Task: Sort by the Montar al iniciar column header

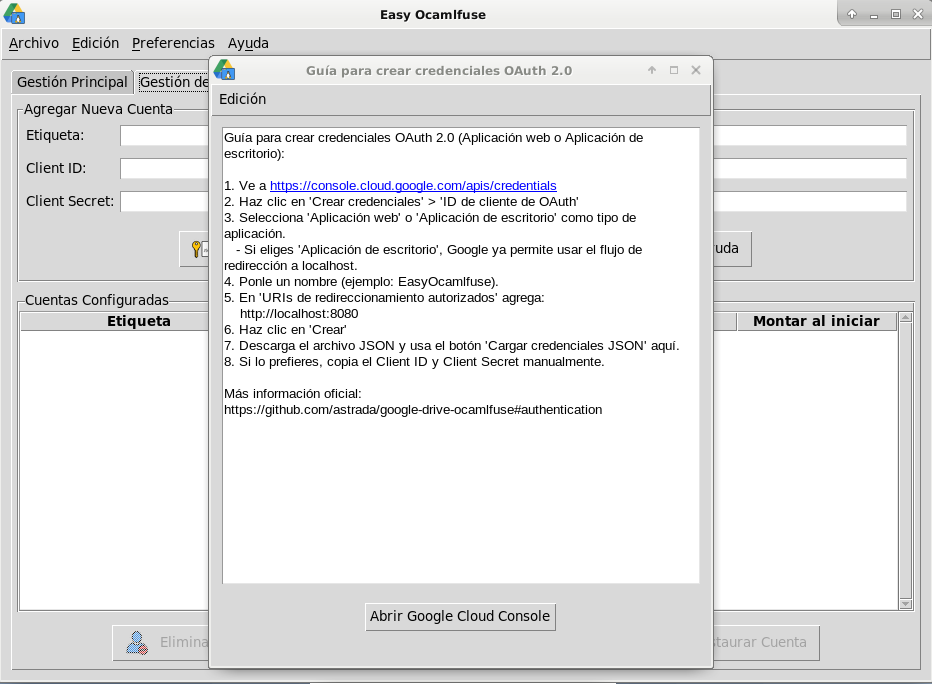Action: point(816,321)
